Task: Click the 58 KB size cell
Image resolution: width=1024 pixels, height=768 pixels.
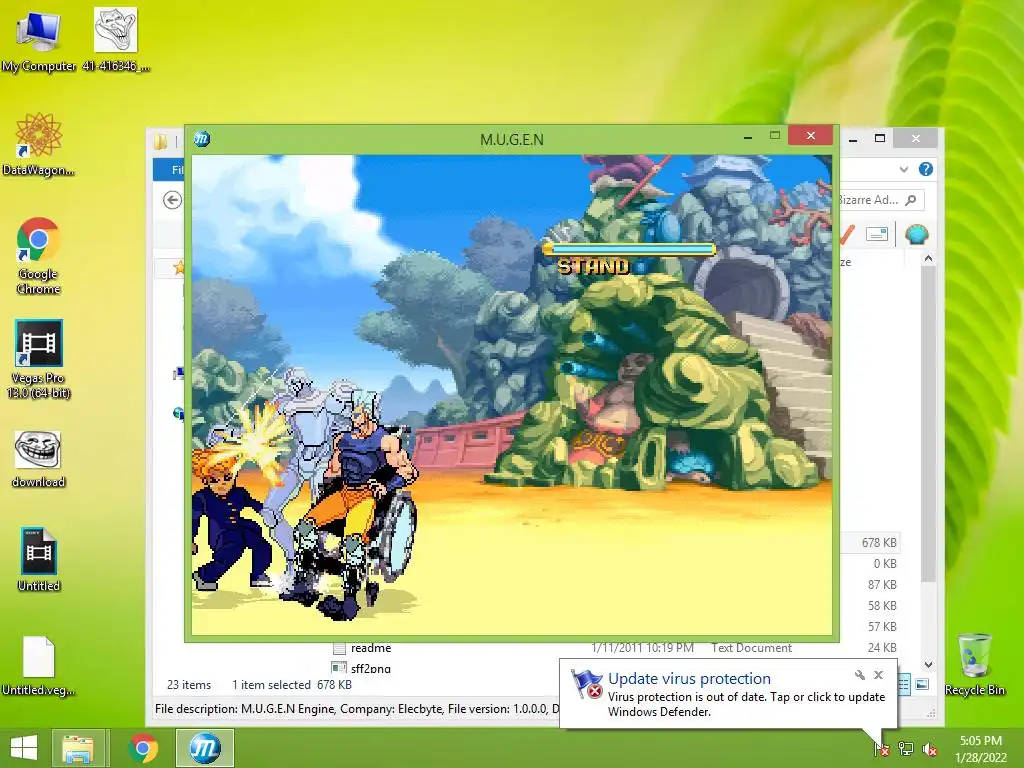Action: point(882,605)
